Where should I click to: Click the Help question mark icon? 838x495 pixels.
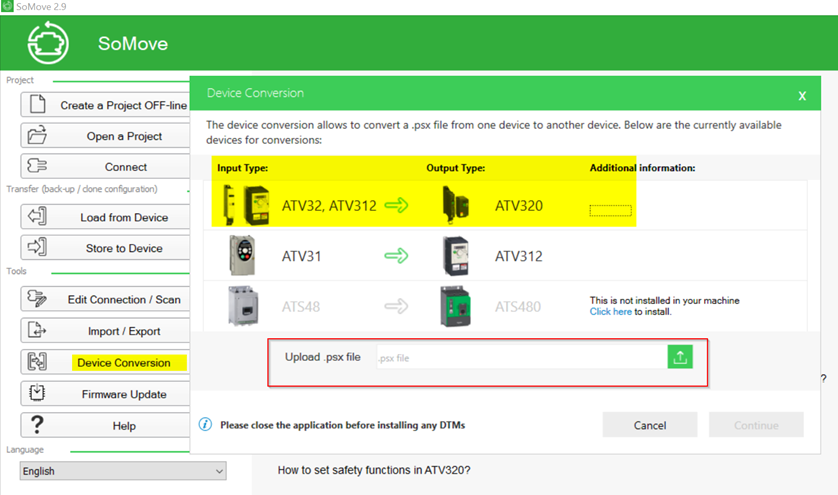click(x=37, y=424)
